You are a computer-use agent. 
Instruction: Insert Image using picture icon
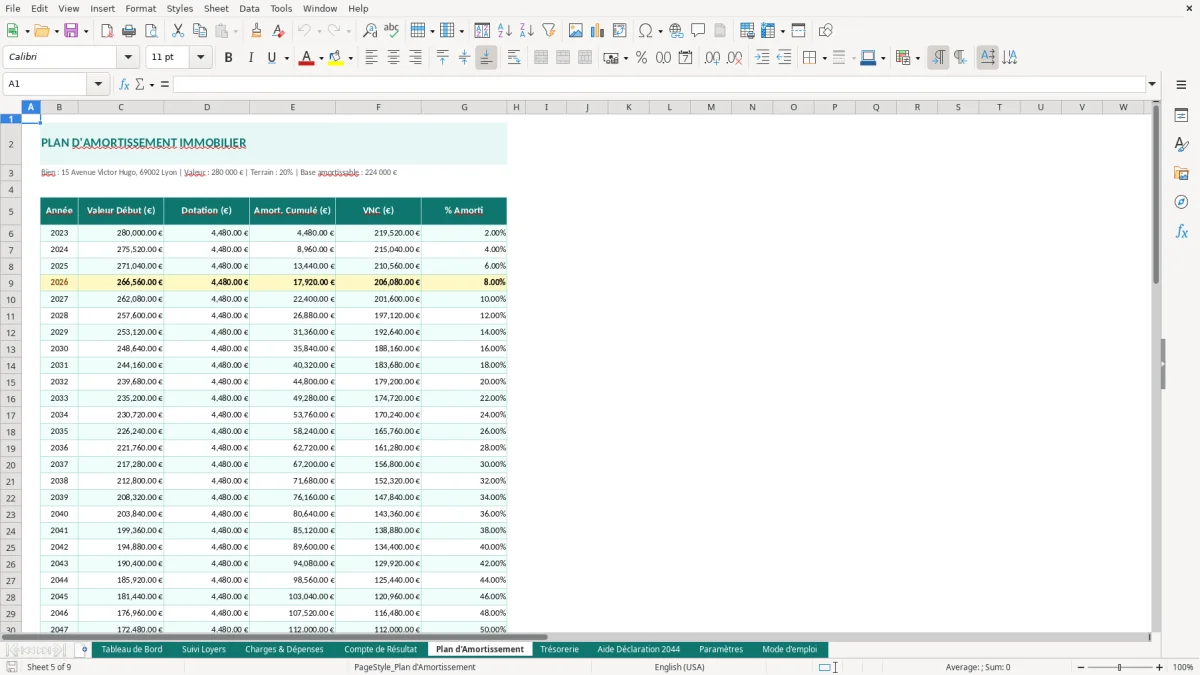(x=576, y=31)
